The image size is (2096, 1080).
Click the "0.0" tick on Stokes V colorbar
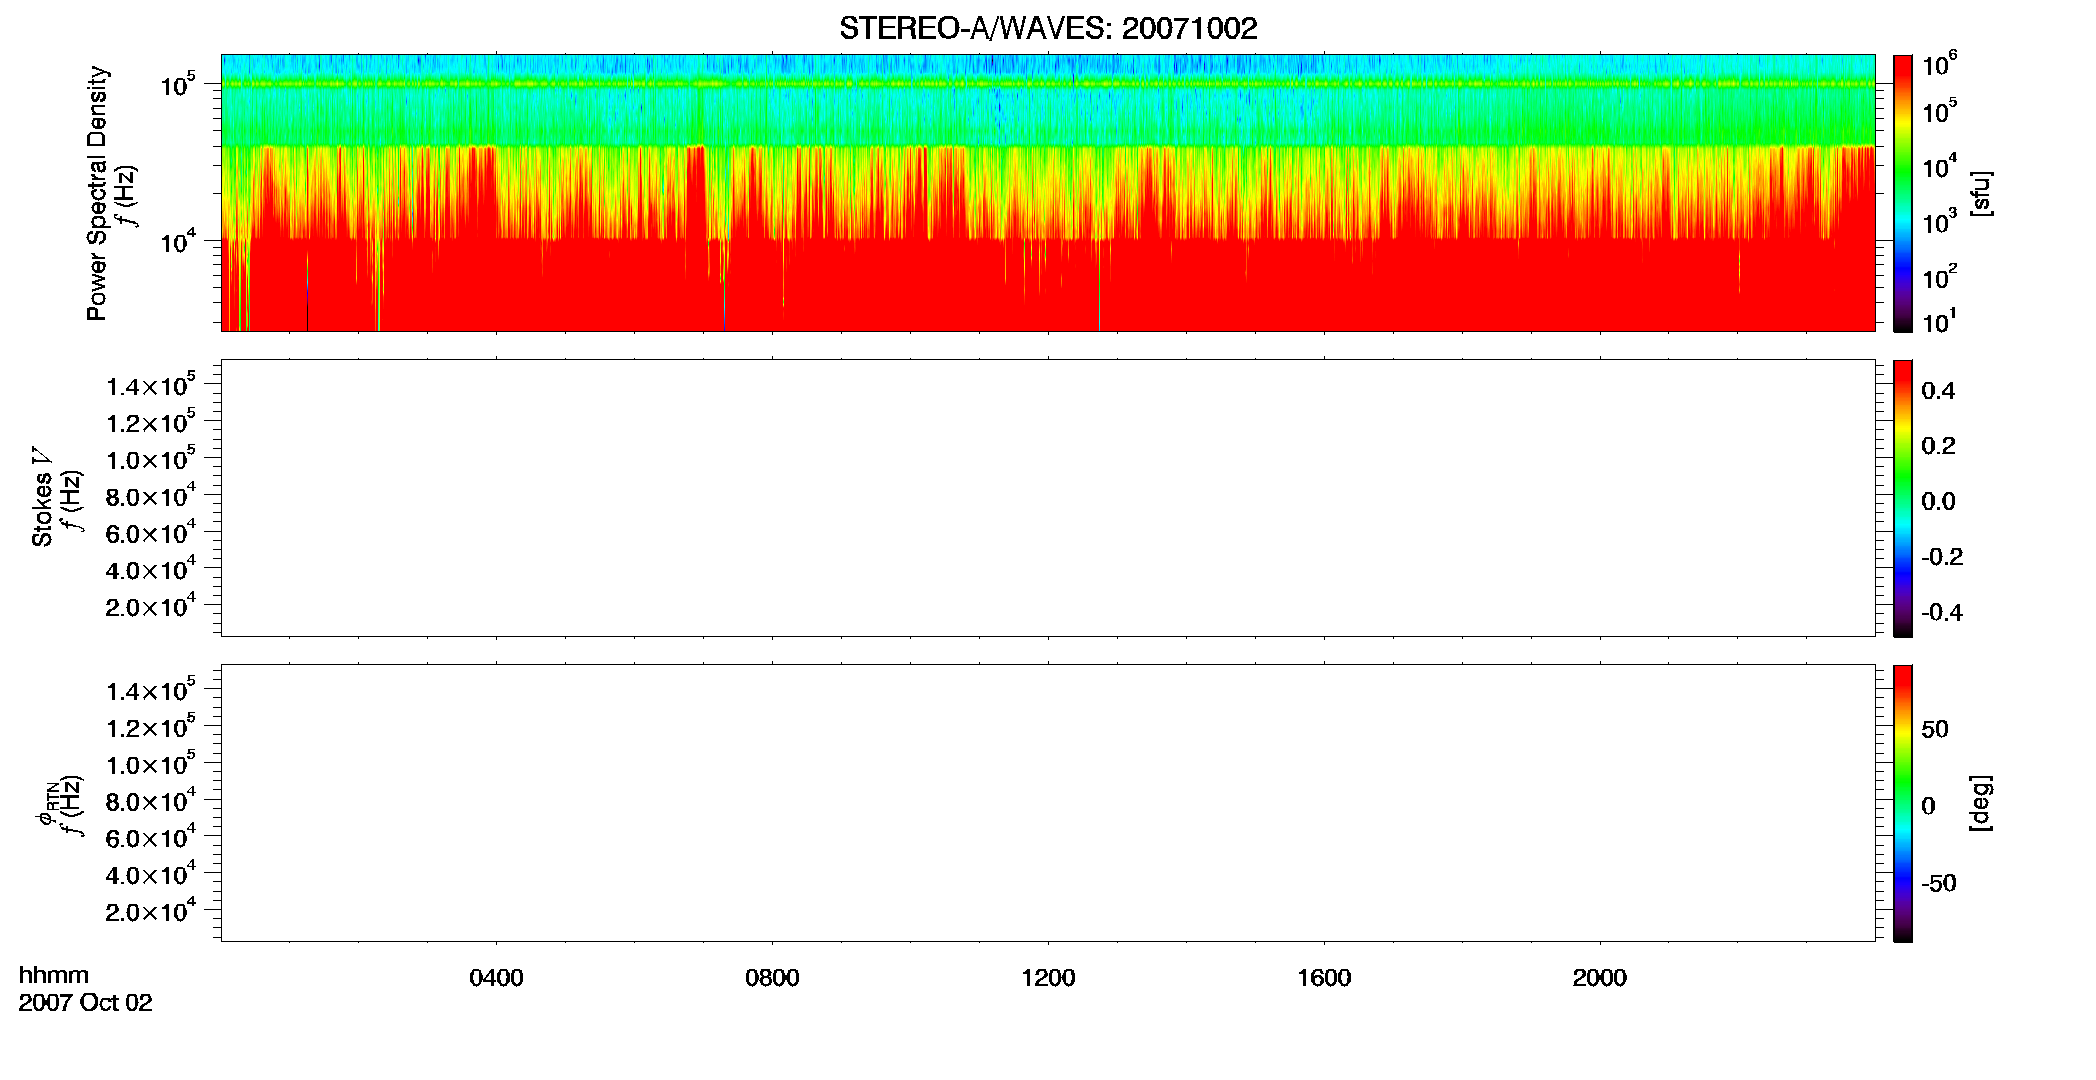[1938, 502]
